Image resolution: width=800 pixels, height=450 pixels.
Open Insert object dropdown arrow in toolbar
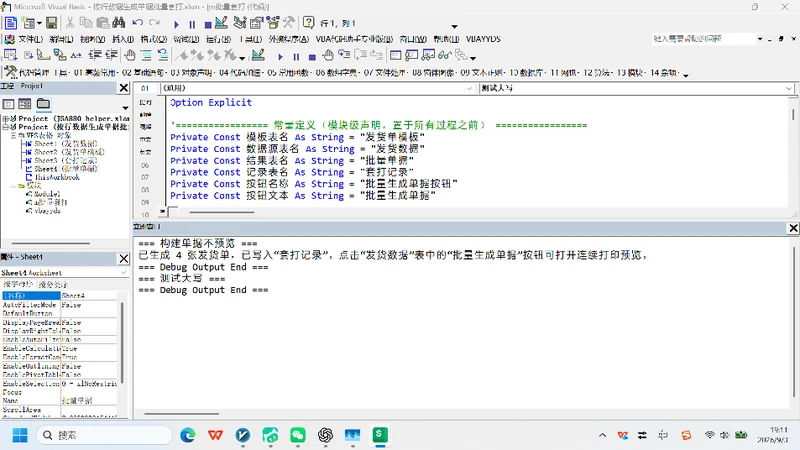point(39,23)
